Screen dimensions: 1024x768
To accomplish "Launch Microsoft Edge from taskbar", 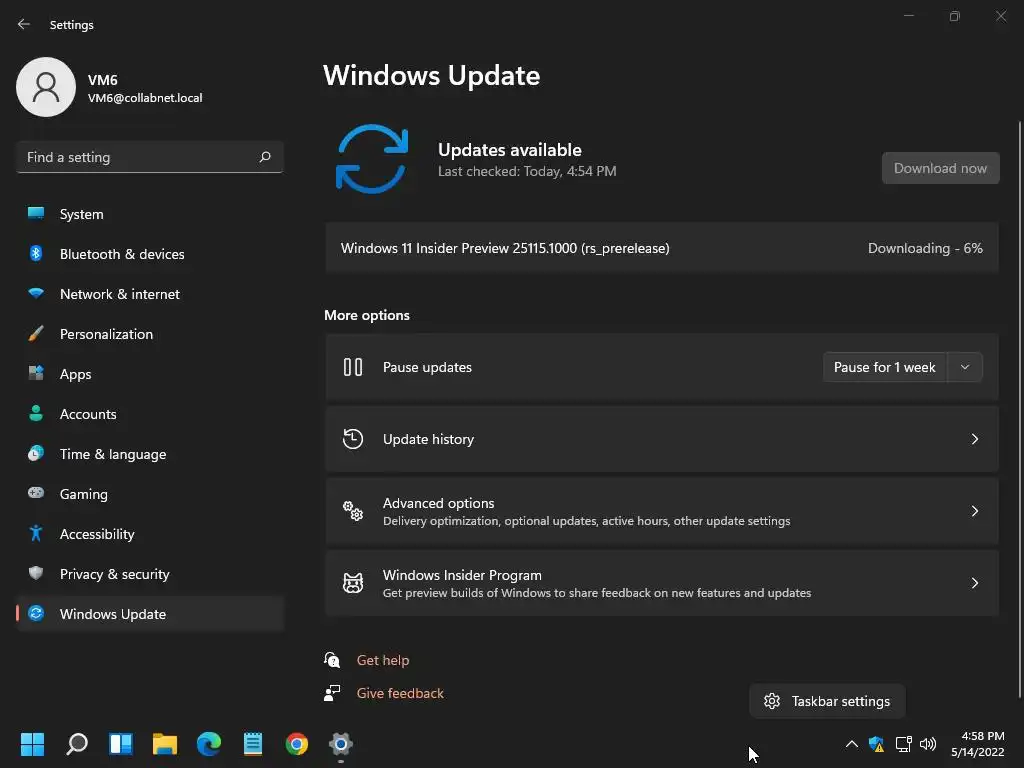I will [x=209, y=744].
